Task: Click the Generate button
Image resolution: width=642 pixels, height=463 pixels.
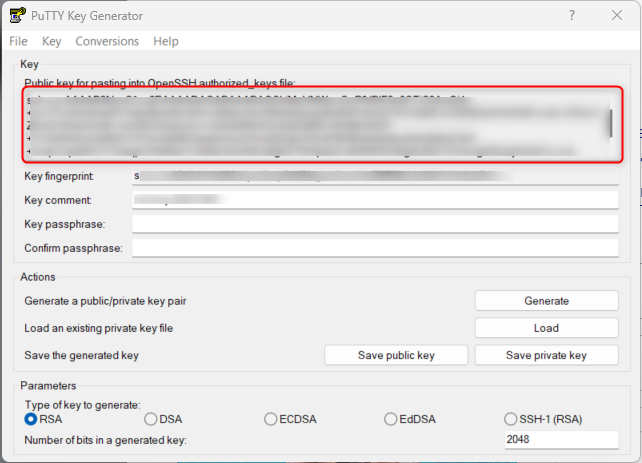Action: point(547,301)
